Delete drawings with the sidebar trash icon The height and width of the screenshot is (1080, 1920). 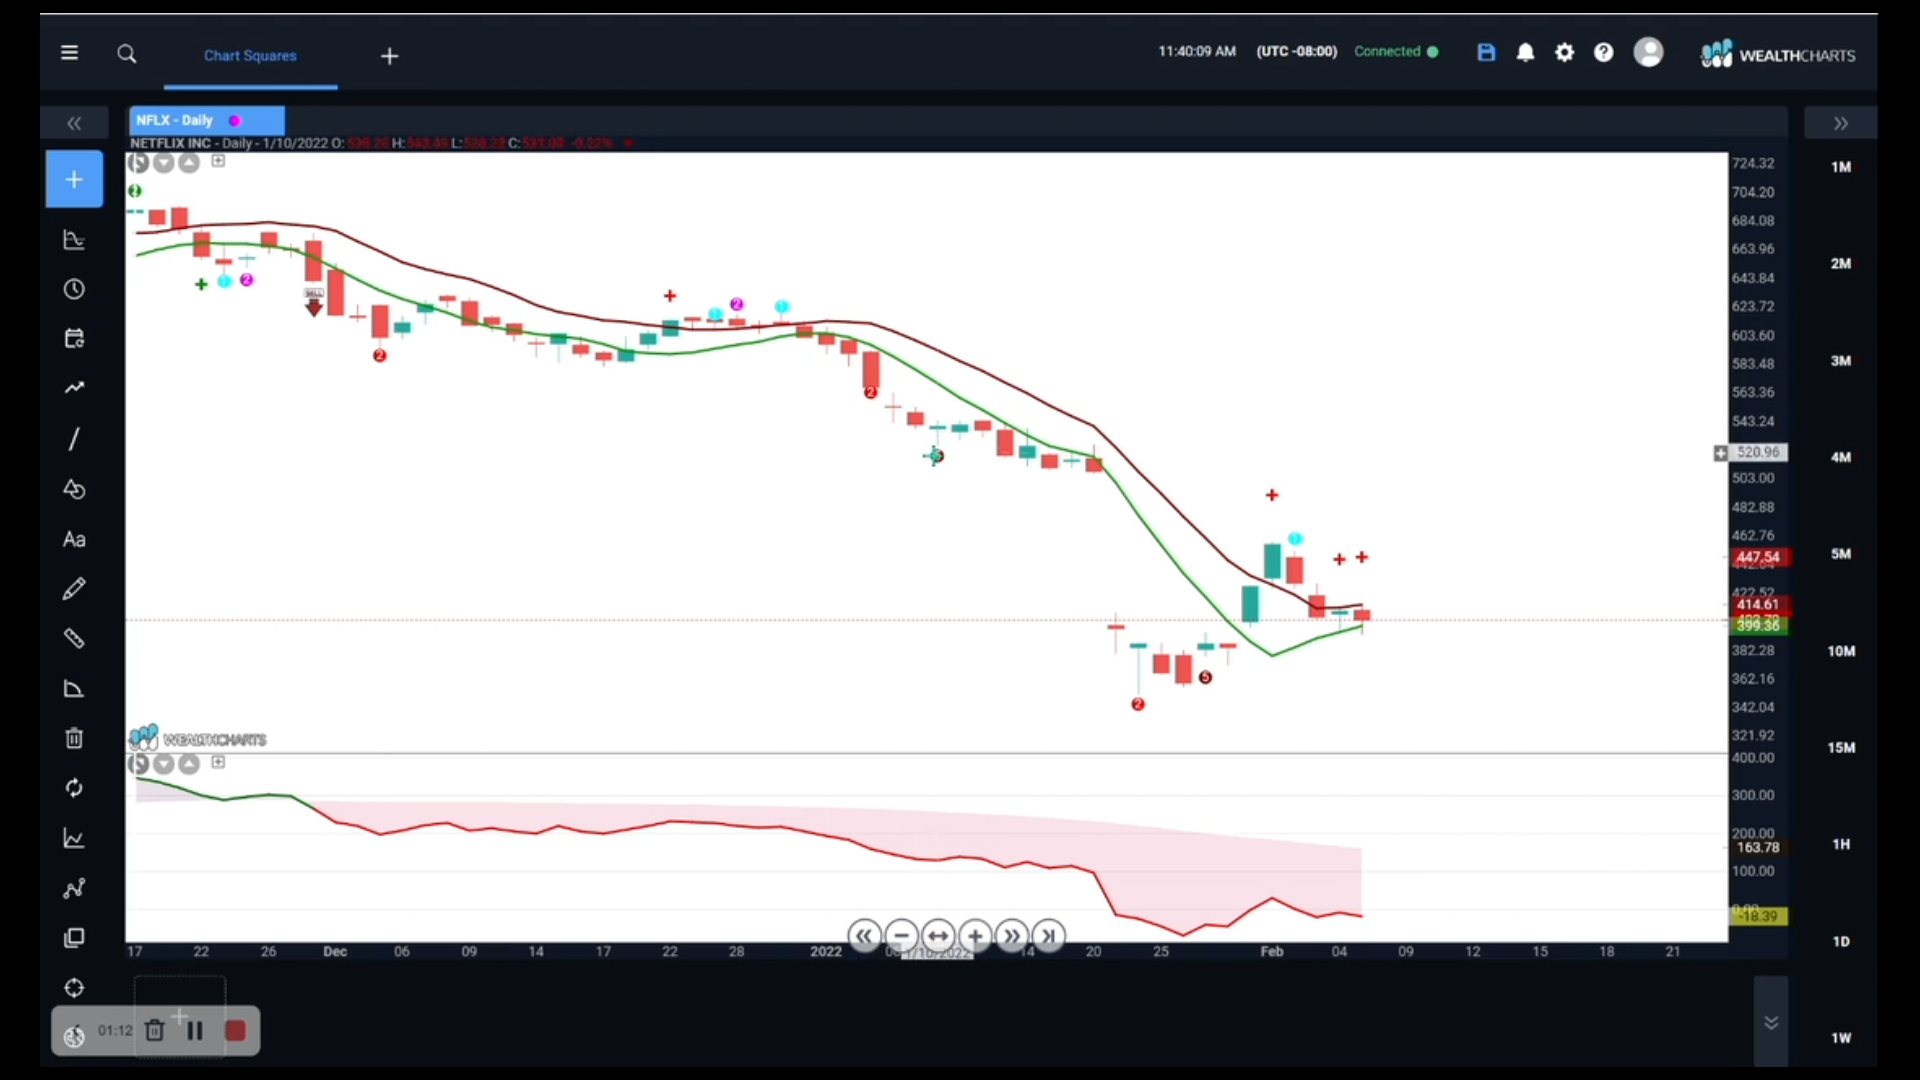(74, 738)
